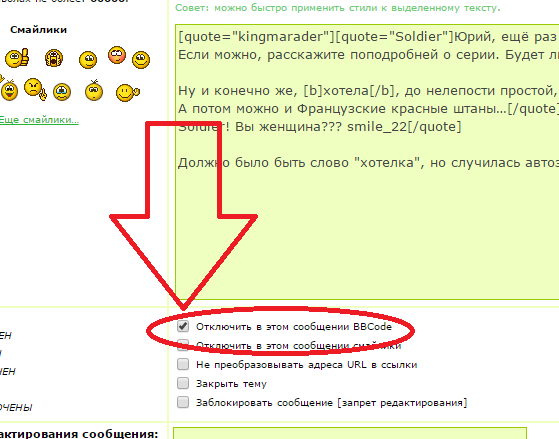Open the Еще смайлики link

pos(39,120)
